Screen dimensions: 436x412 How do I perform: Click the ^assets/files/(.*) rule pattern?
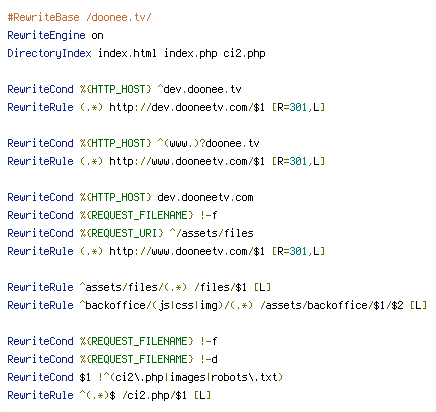(x=133, y=287)
